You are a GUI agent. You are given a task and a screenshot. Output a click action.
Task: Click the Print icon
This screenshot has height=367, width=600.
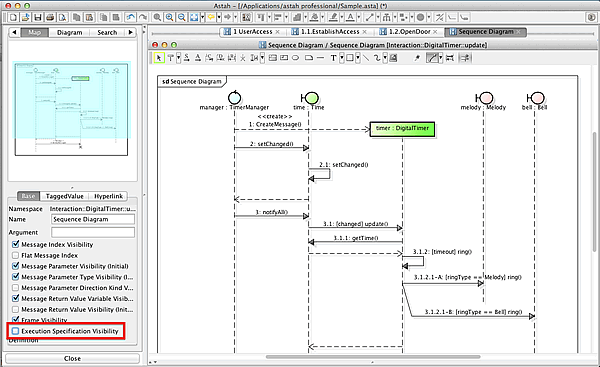tap(50, 17)
